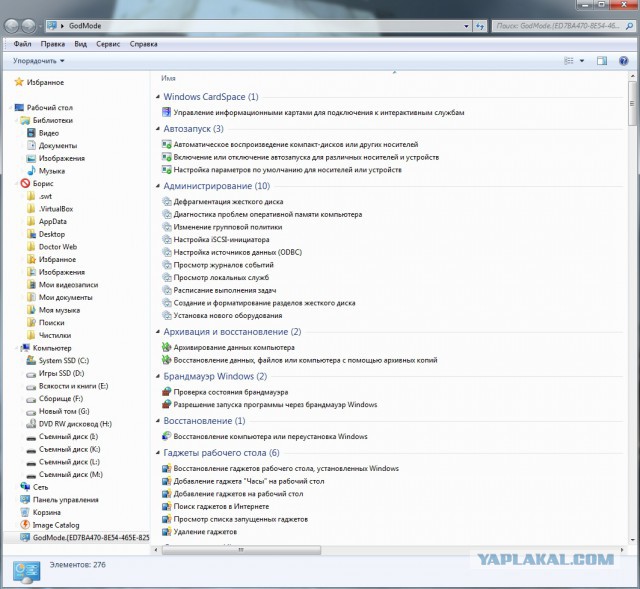Open the Сервис menu
This screenshot has width=640, height=589.
coord(108,44)
